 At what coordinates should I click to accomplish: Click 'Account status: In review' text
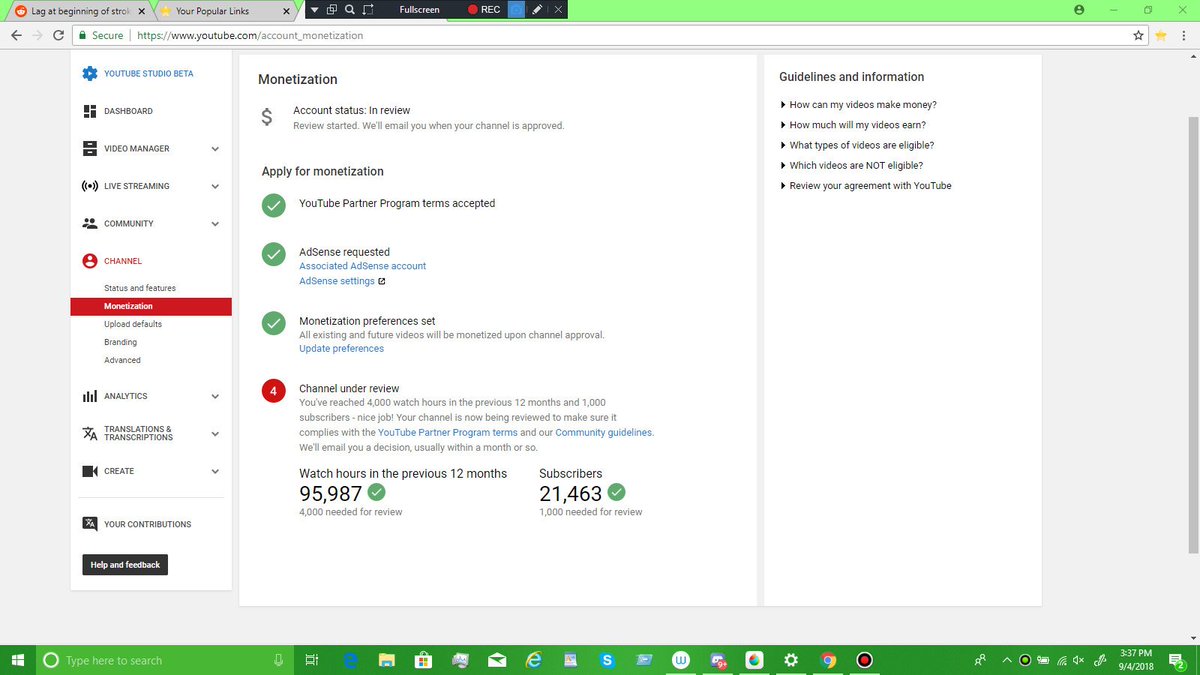pyautogui.click(x=352, y=110)
